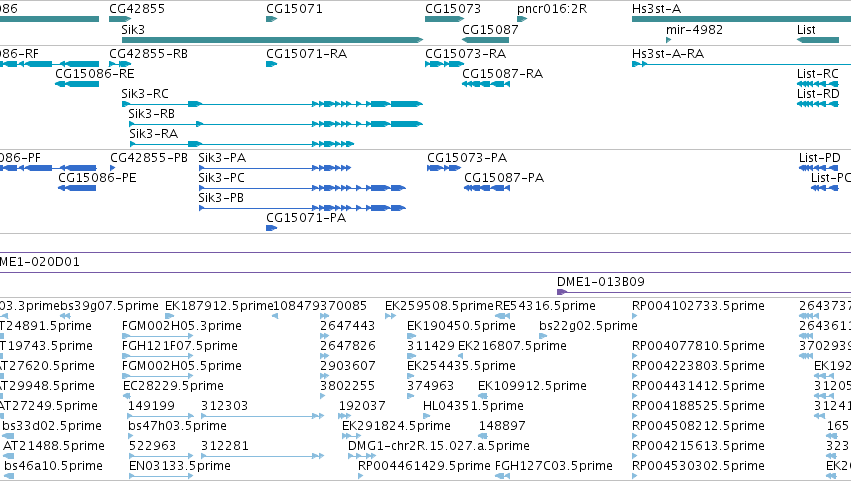
Task: Select the CG15086-PE protein label
Action: point(97,178)
